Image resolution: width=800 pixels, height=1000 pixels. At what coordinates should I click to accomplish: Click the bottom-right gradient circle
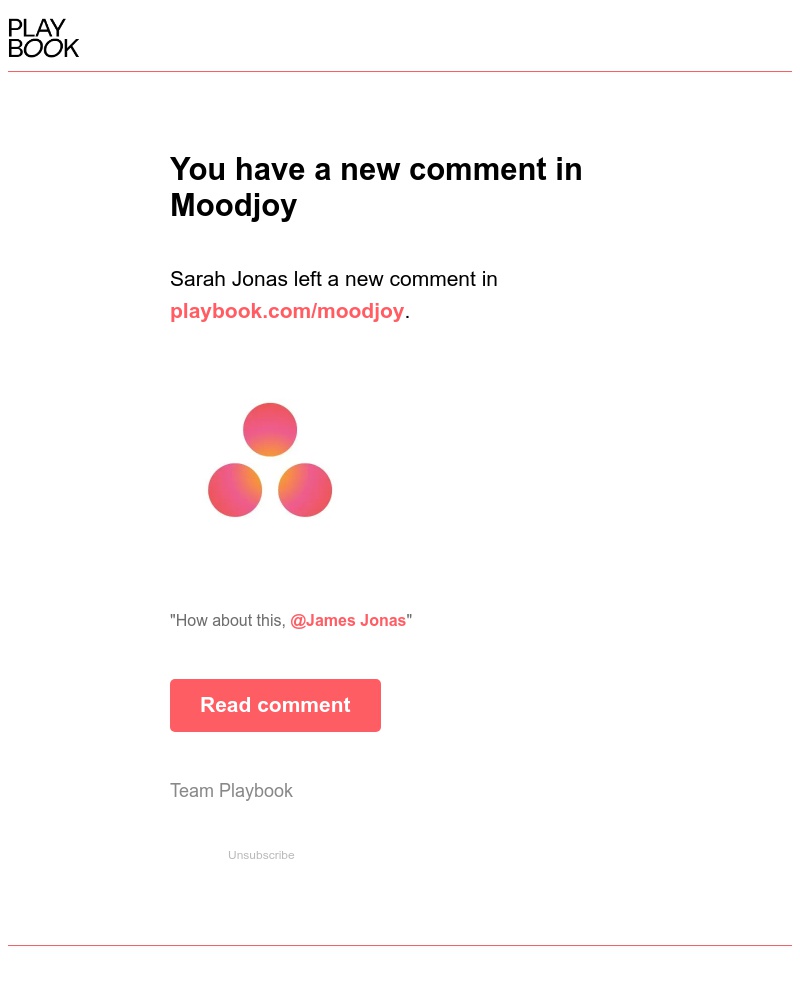[305, 490]
